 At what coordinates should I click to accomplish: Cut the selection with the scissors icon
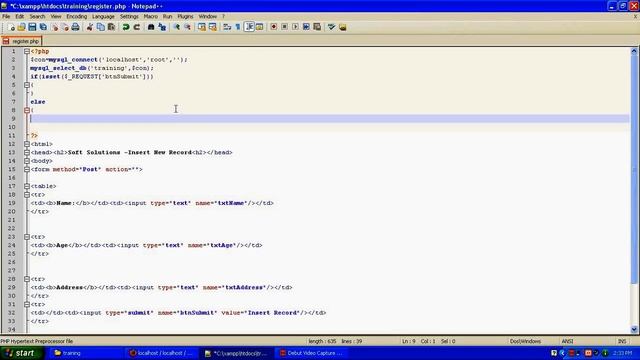90,27
